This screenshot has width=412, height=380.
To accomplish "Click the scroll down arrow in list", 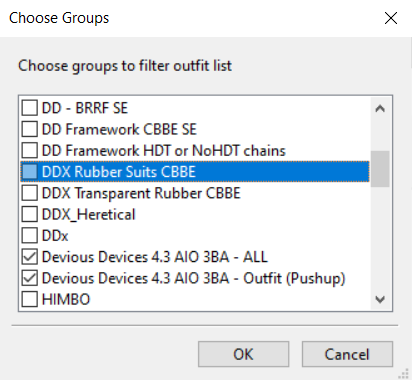I will point(380,299).
